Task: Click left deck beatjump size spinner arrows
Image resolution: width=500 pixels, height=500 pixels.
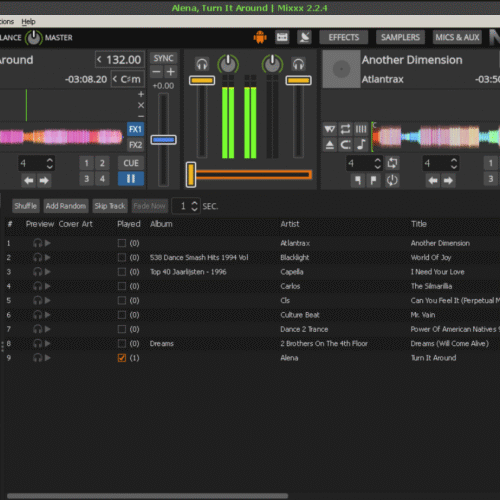Action: click(x=50, y=163)
